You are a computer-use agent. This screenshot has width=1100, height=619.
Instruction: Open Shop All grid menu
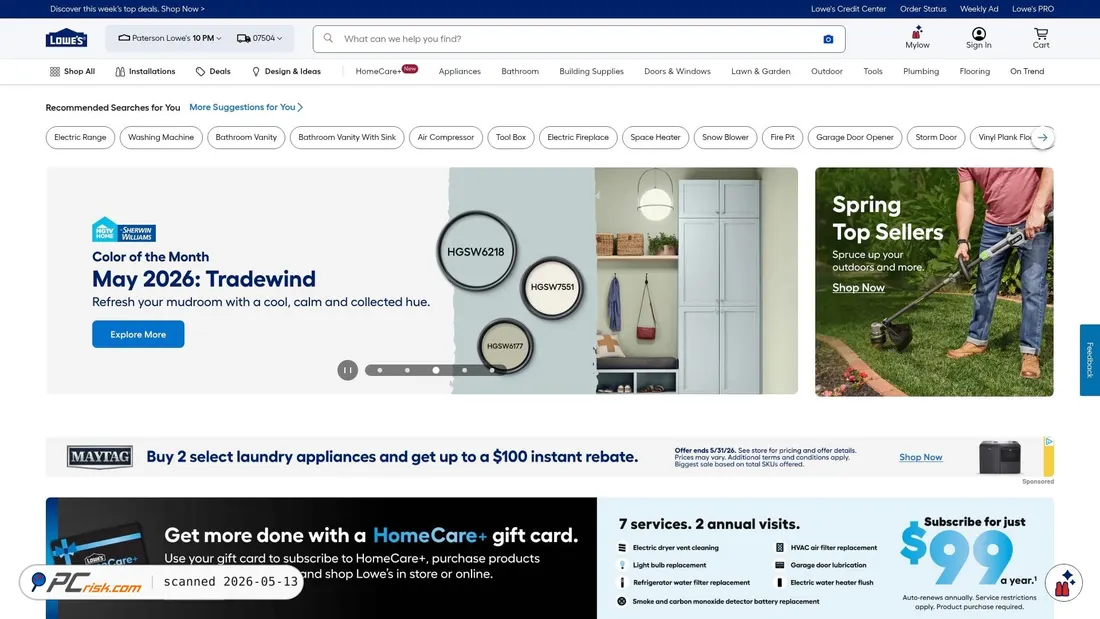point(72,72)
